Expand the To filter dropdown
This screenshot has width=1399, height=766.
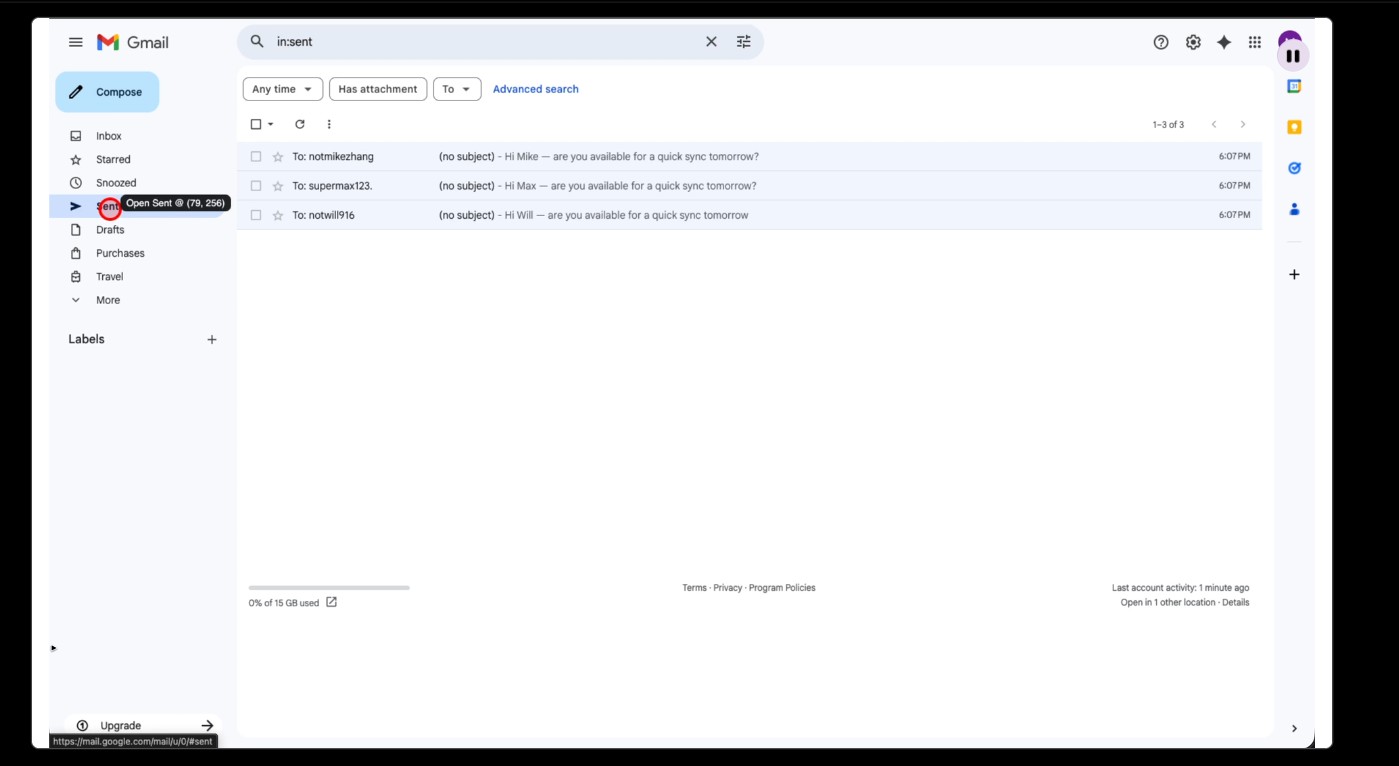point(456,89)
